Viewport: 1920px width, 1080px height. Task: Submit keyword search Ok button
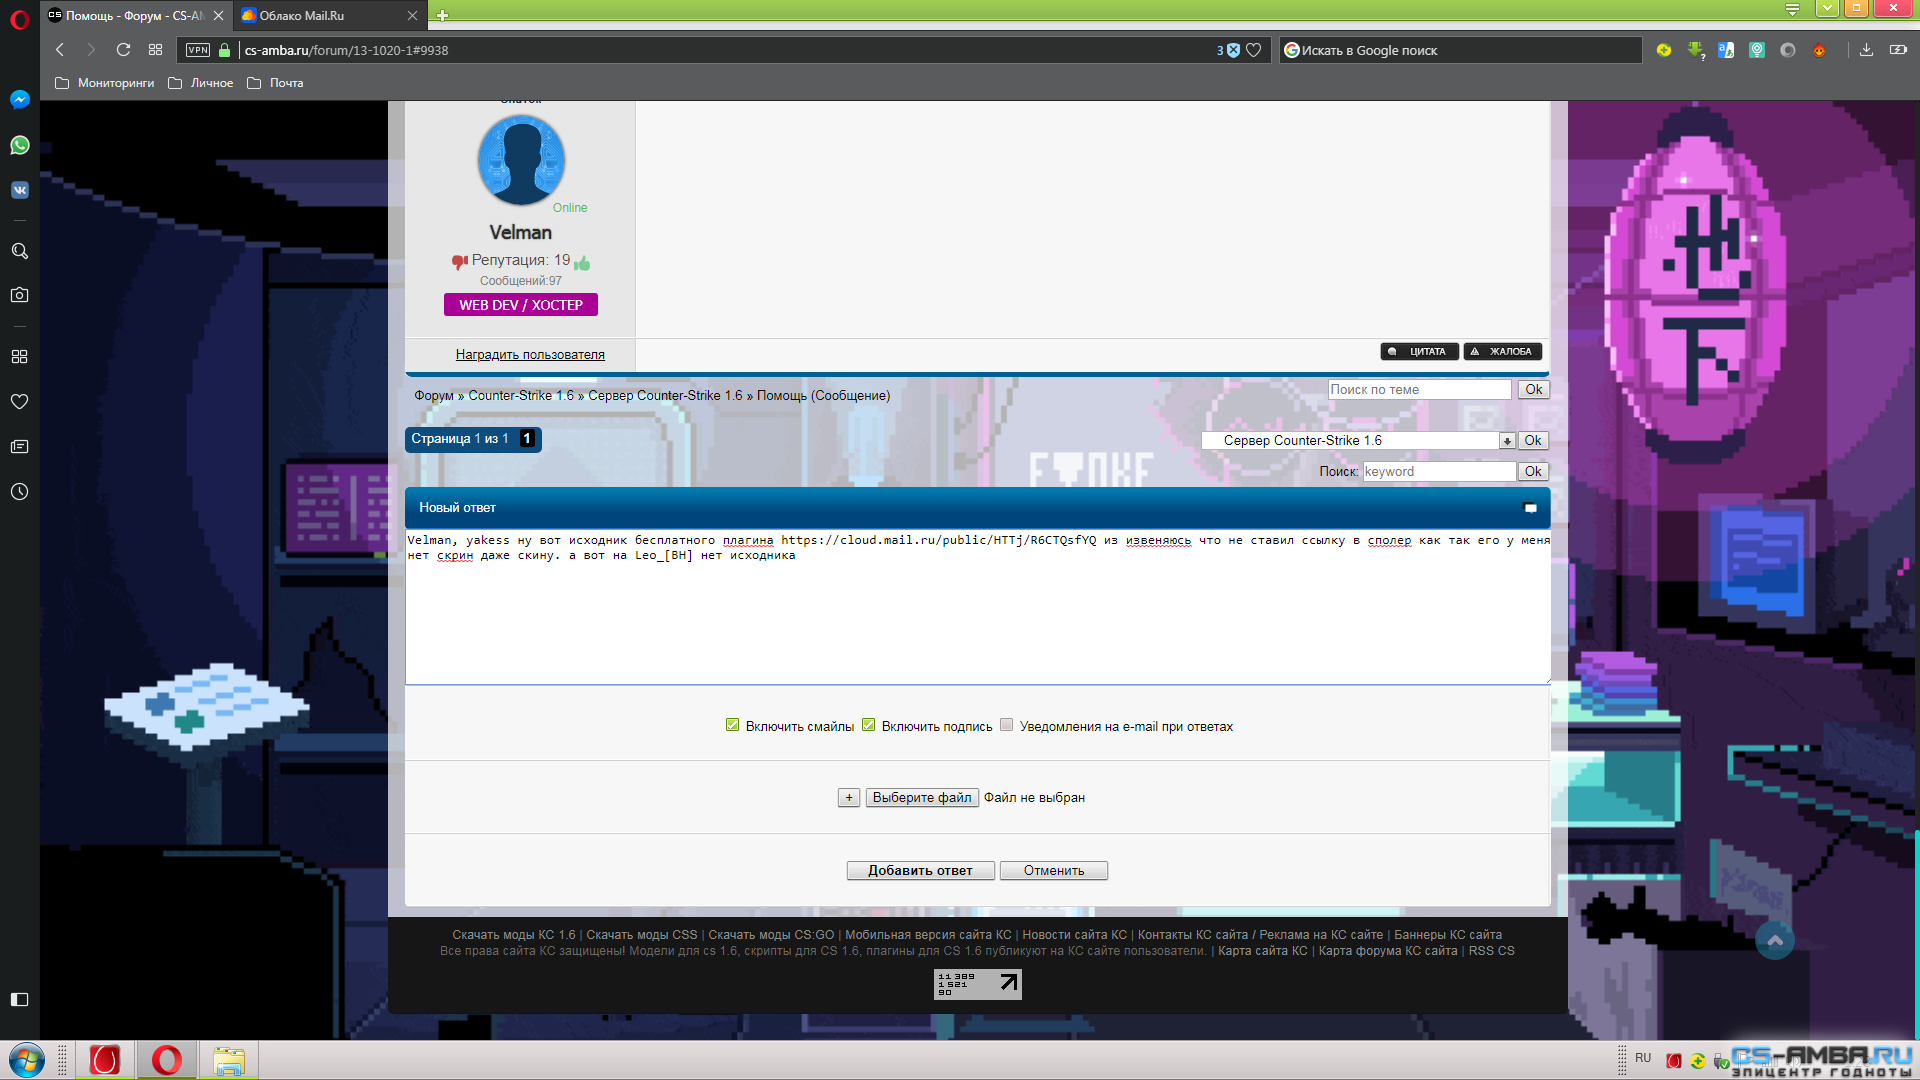pyautogui.click(x=1533, y=472)
